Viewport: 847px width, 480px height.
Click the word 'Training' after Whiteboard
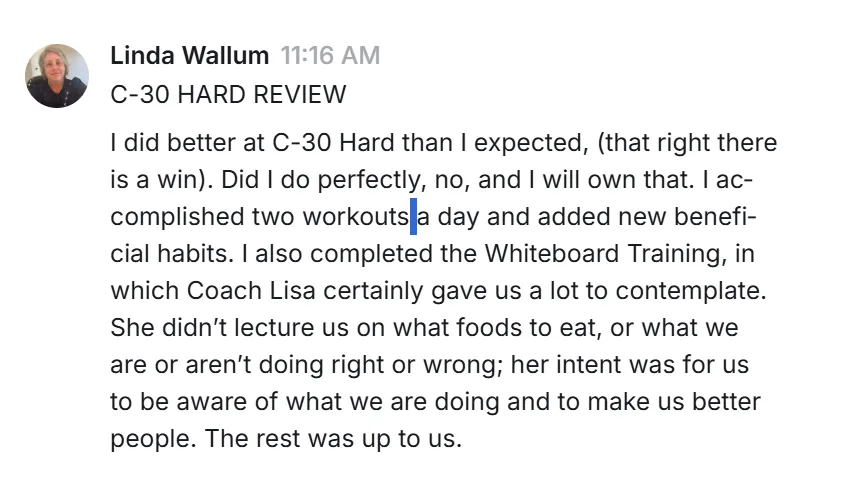click(x=673, y=254)
